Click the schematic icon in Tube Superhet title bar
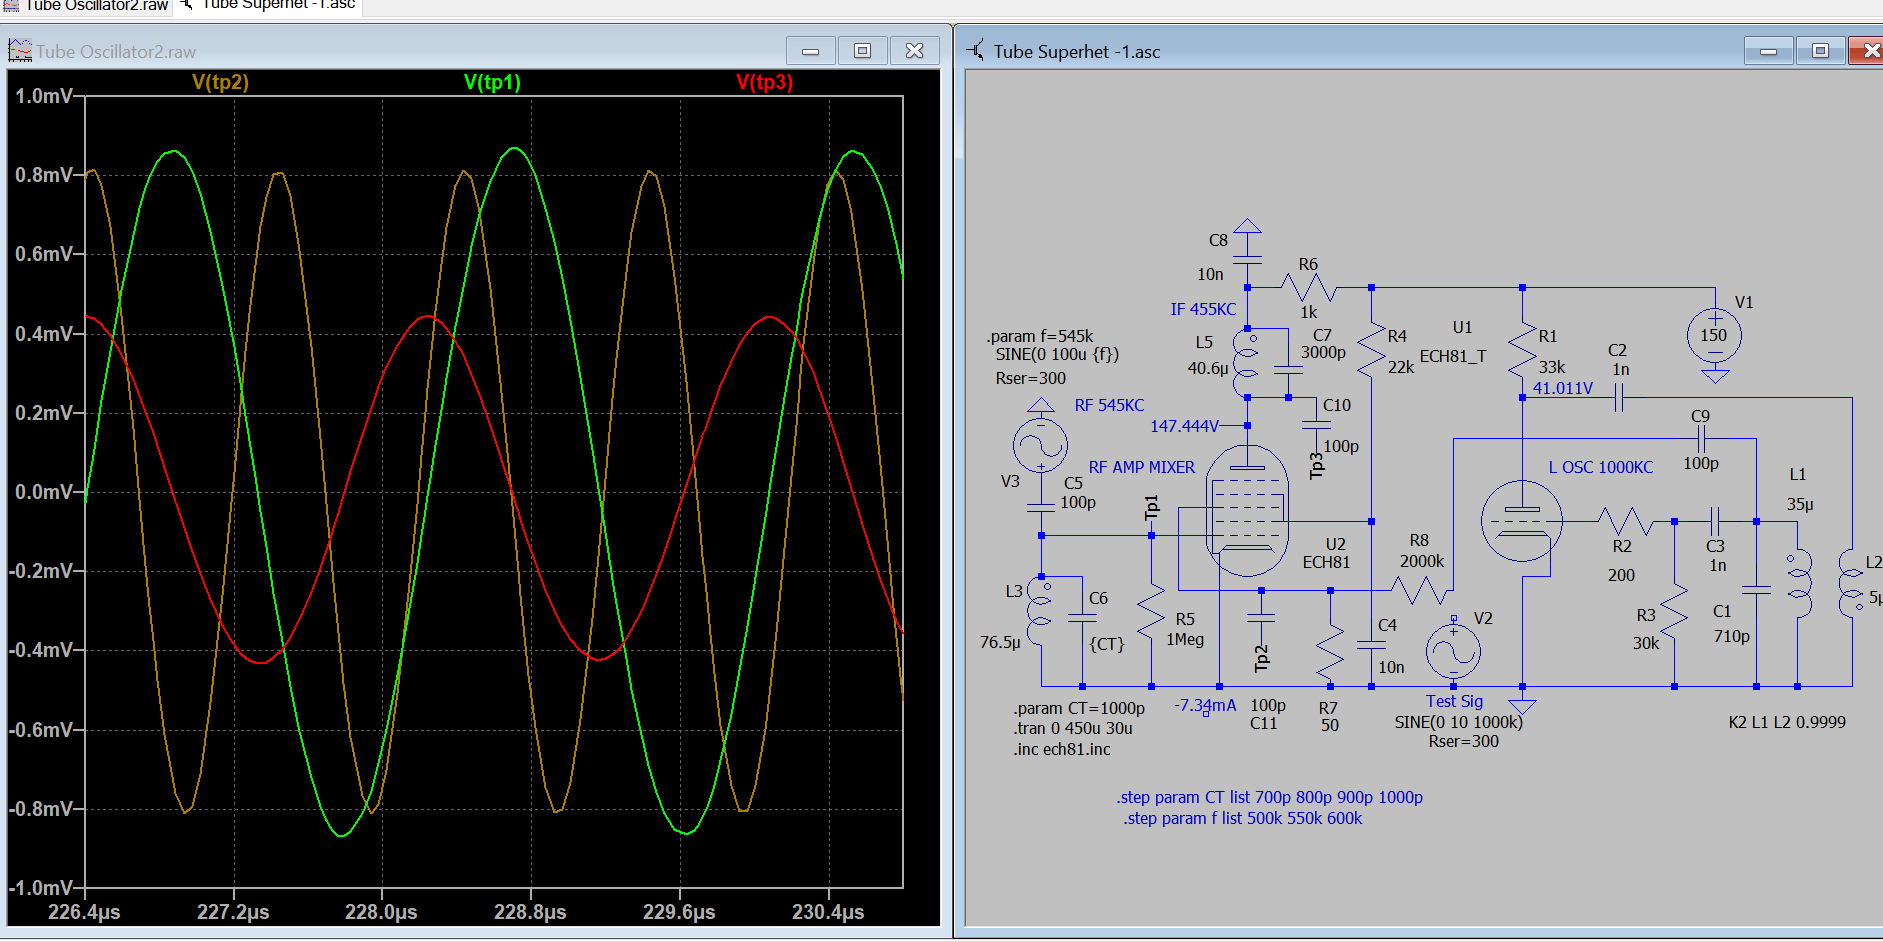1883x942 pixels. click(x=976, y=50)
